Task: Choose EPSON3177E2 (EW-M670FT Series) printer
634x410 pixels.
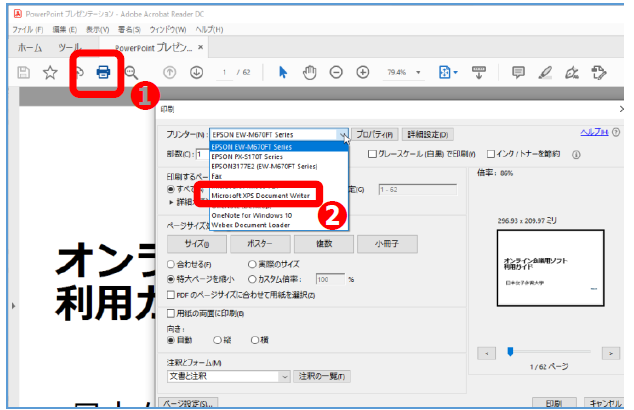Action: pos(279,166)
